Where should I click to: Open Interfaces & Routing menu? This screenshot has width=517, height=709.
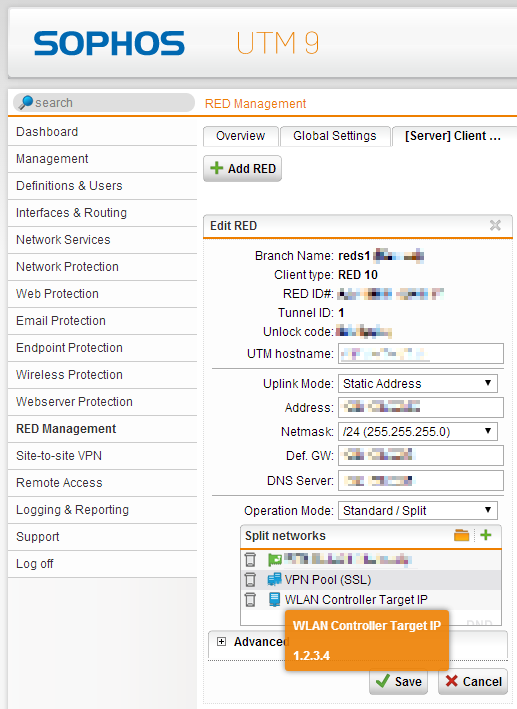pyautogui.click(x=103, y=213)
